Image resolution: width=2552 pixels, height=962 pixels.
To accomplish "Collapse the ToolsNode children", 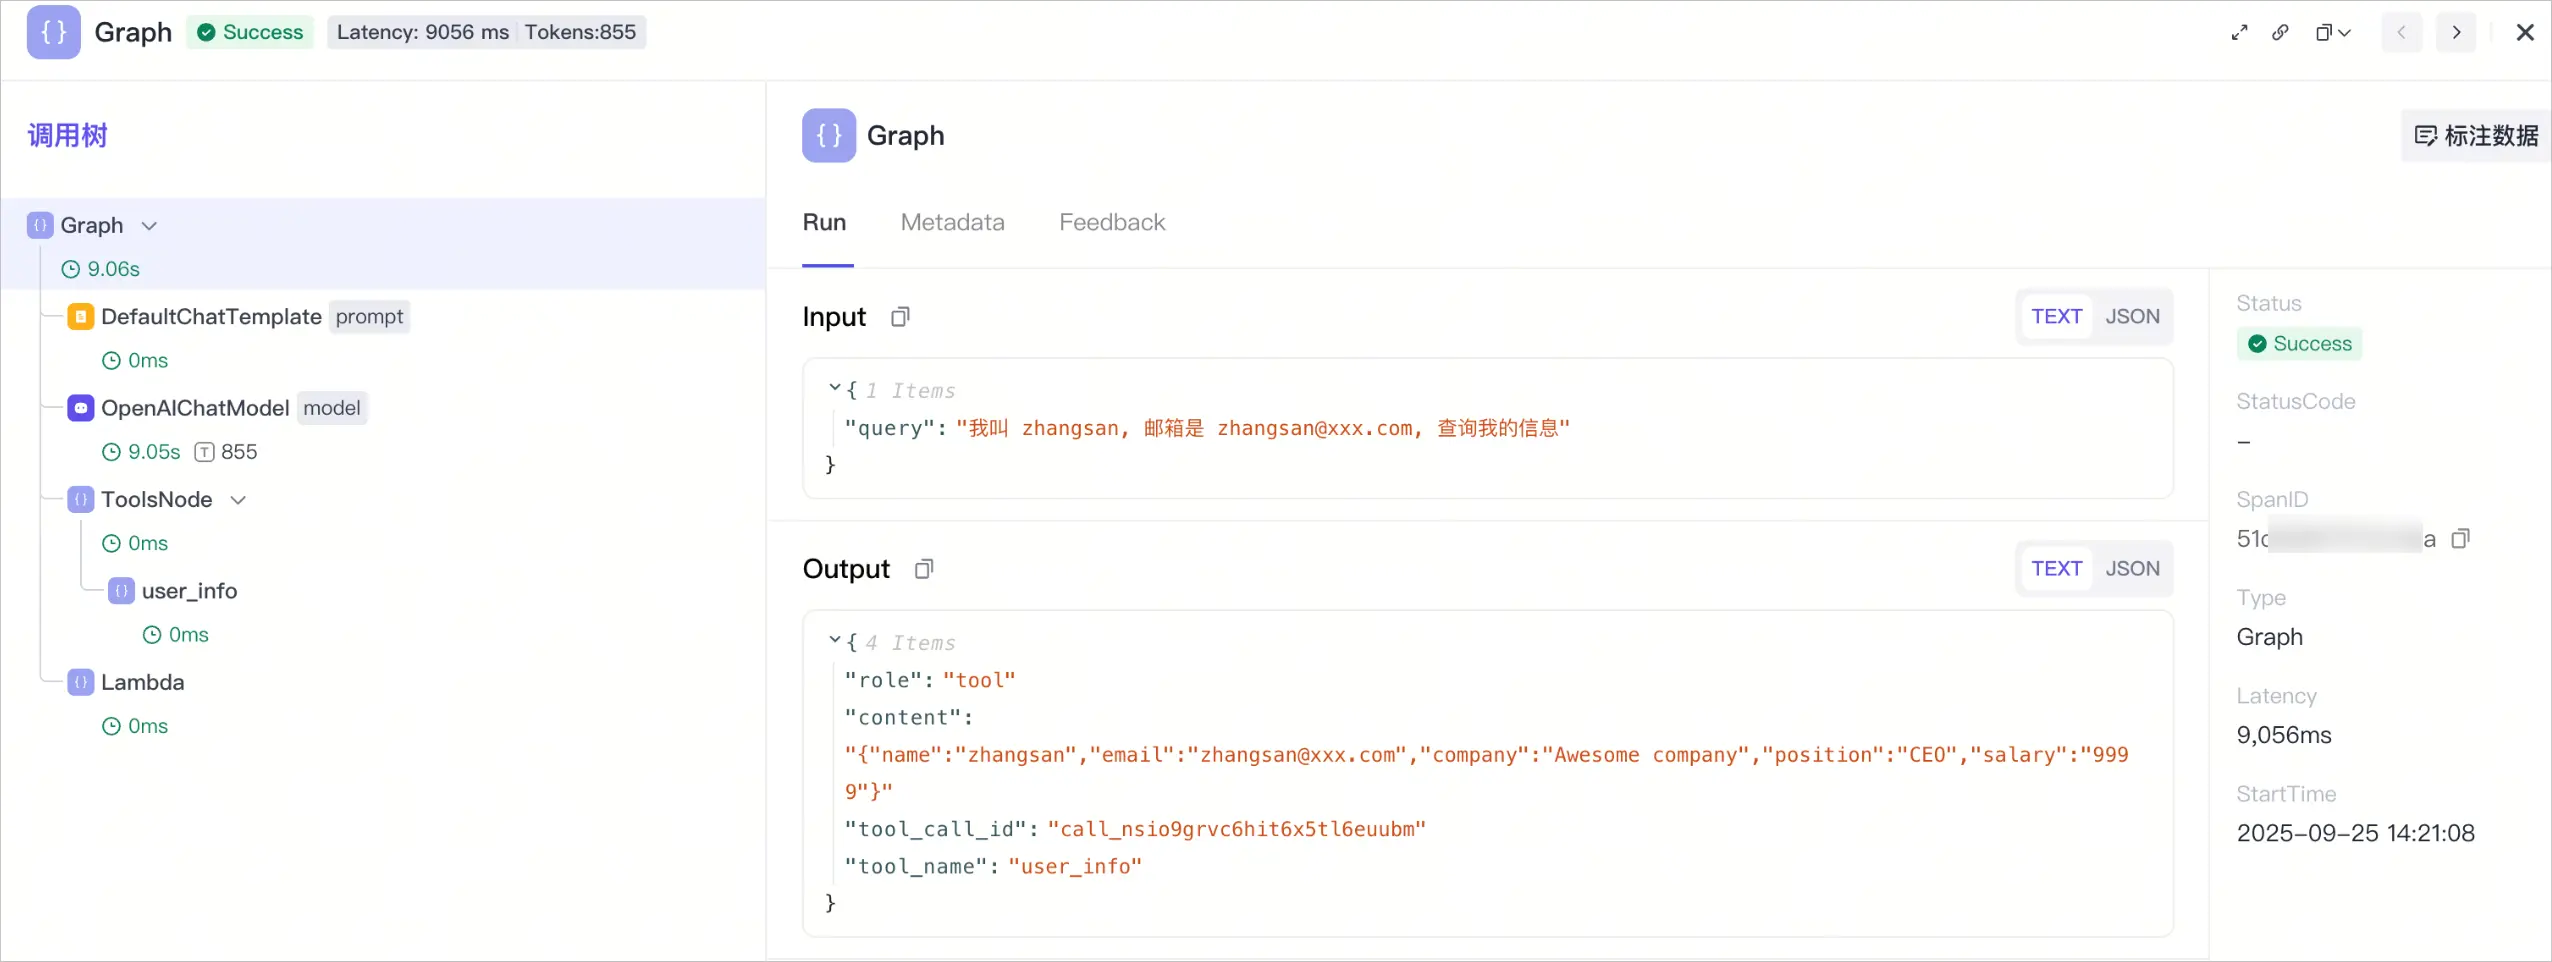I will (x=238, y=500).
